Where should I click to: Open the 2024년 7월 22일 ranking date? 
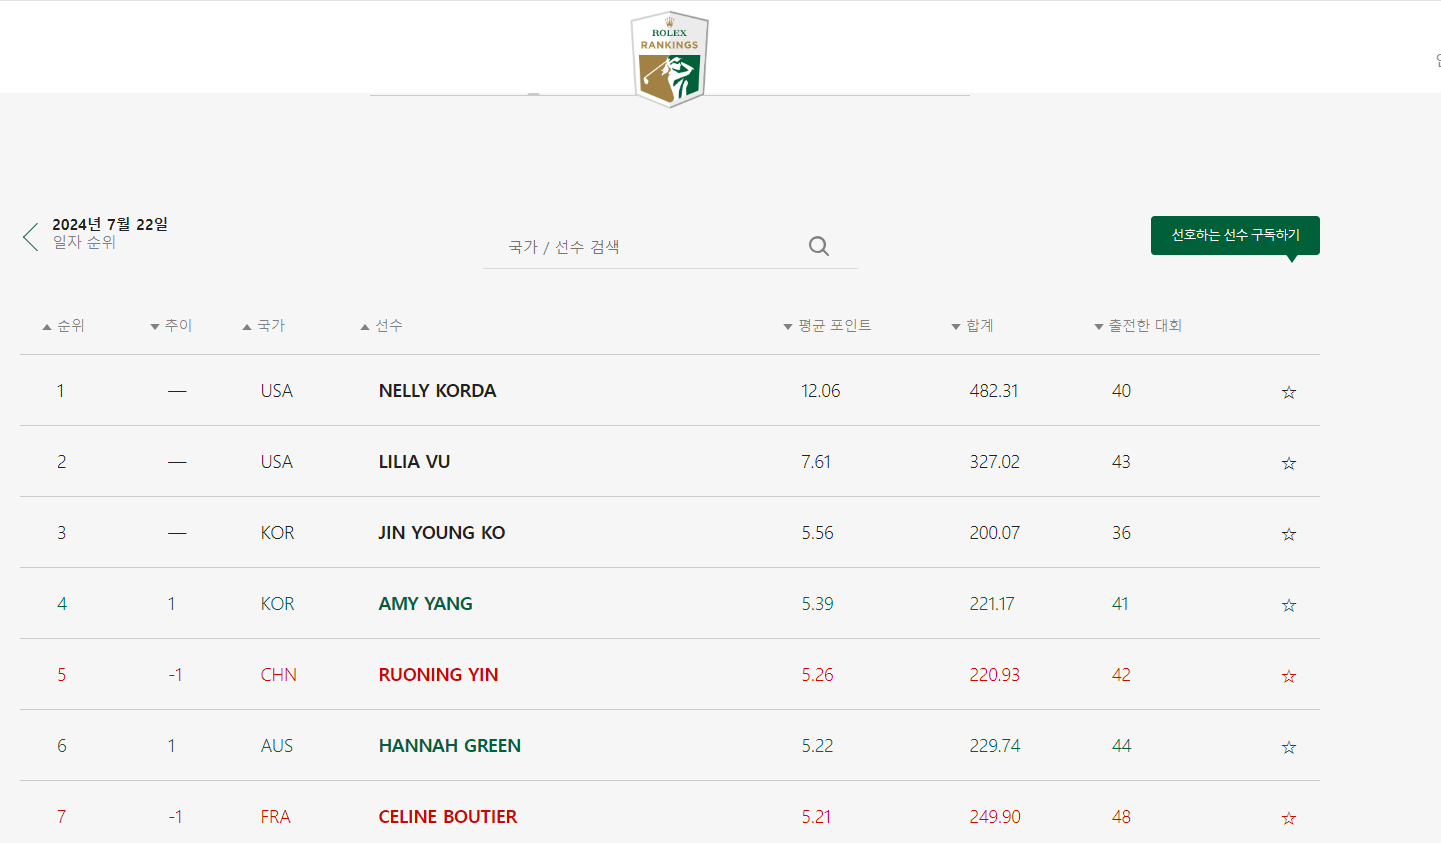point(110,224)
